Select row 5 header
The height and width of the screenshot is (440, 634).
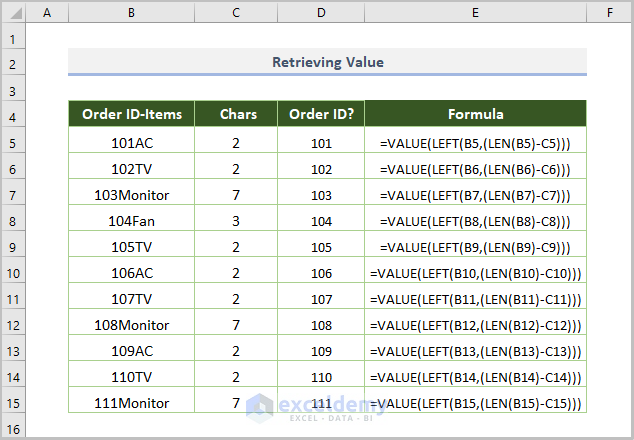pos(13,143)
